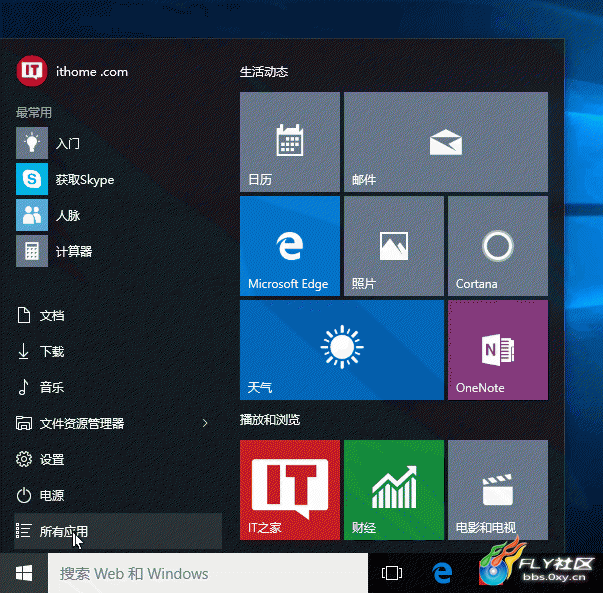603x593 pixels.
Task: Click the 最常用 section label
Action: coord(34,112)
